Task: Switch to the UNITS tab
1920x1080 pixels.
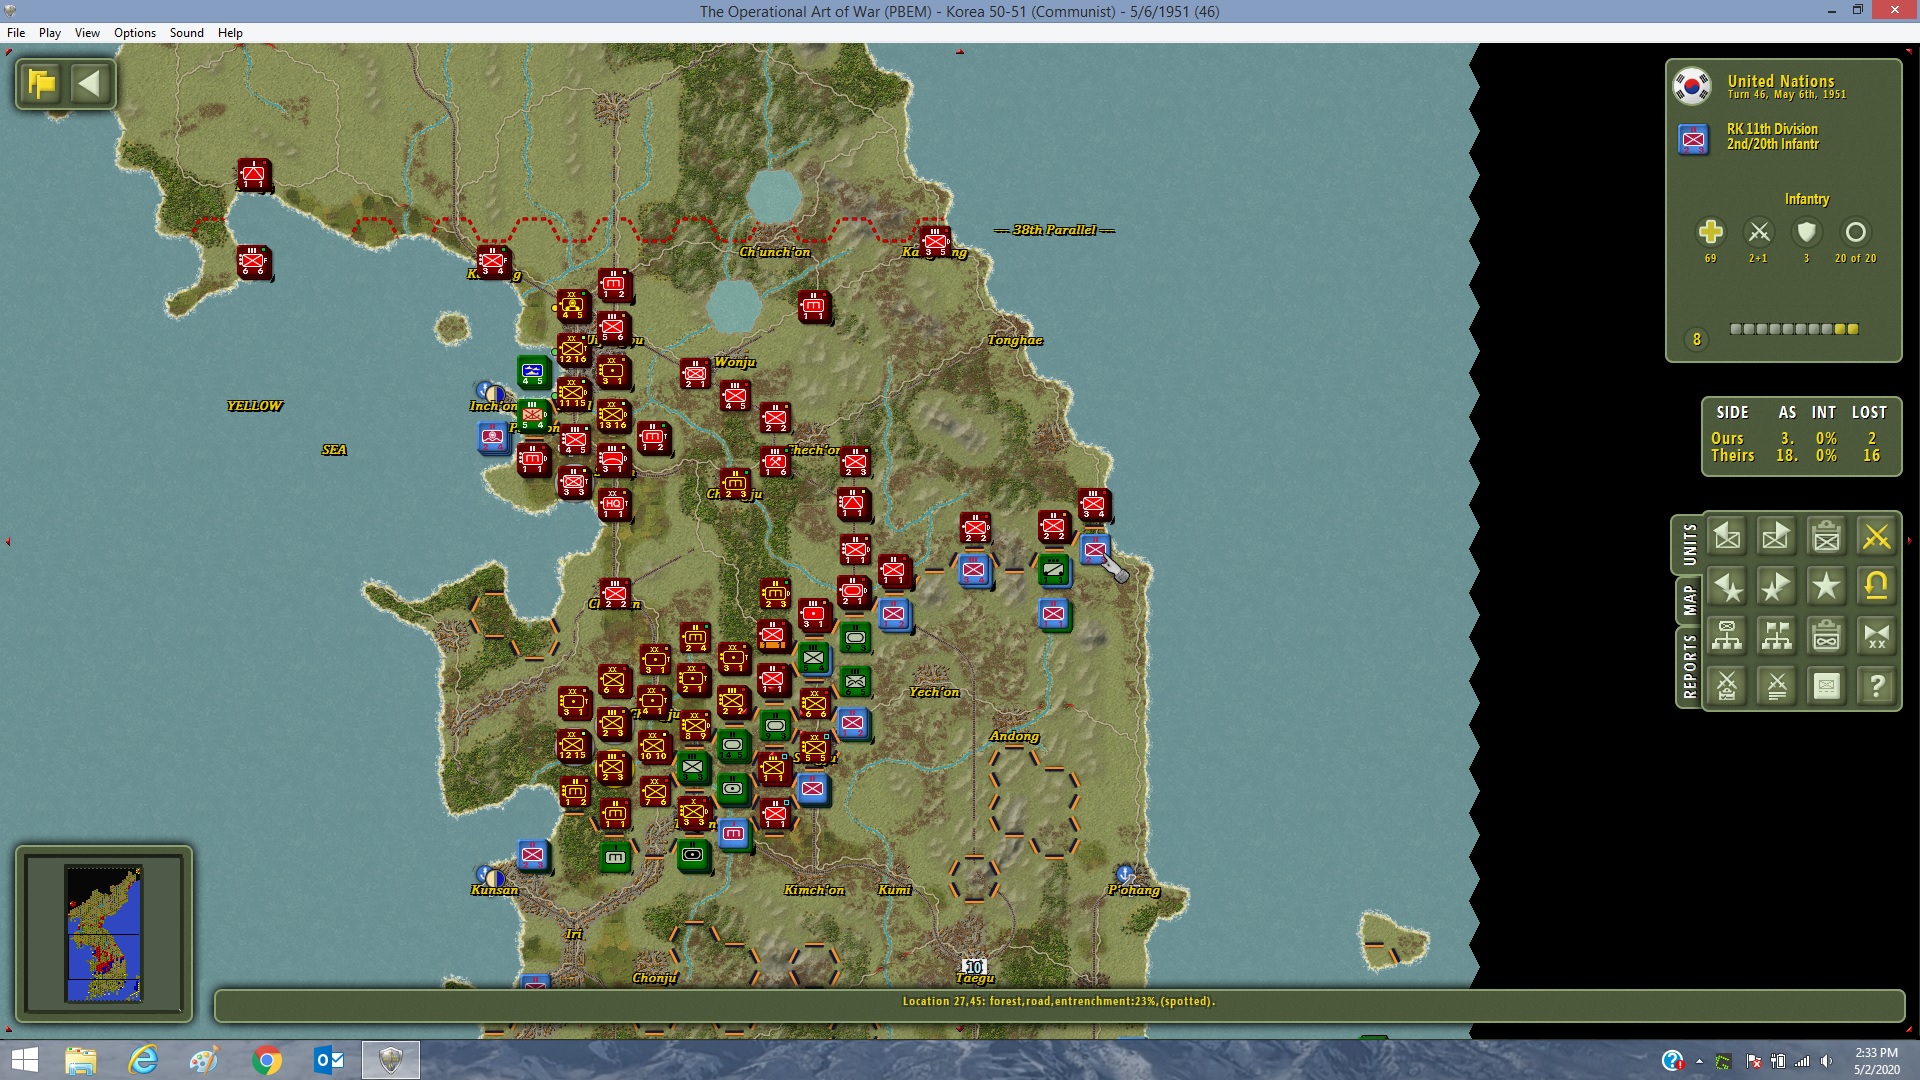Action: coord(1689,545)
